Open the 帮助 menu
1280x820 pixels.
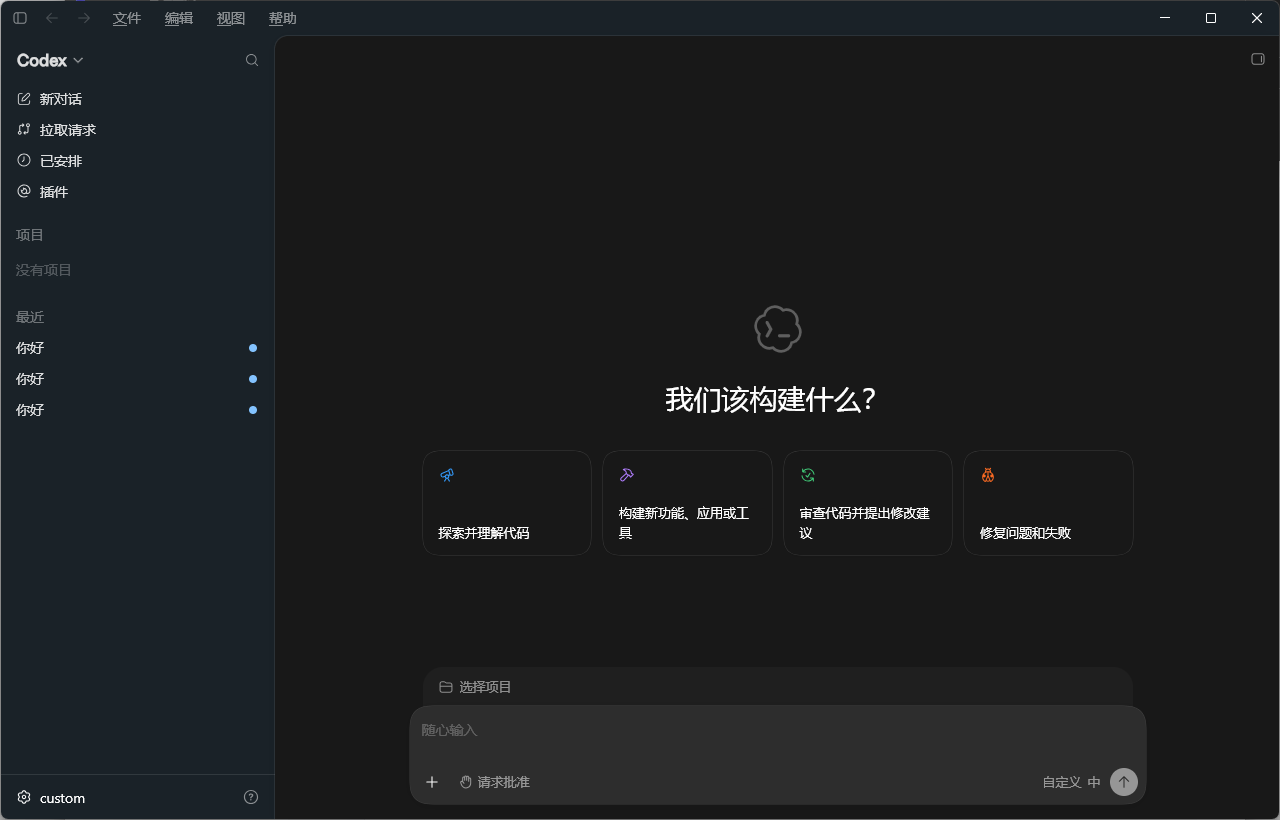[x=283, y=18]
